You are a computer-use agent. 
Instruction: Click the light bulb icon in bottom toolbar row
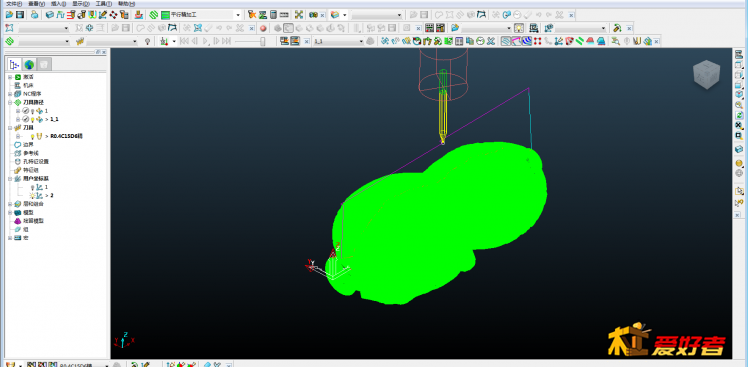[x=147, y=42]
